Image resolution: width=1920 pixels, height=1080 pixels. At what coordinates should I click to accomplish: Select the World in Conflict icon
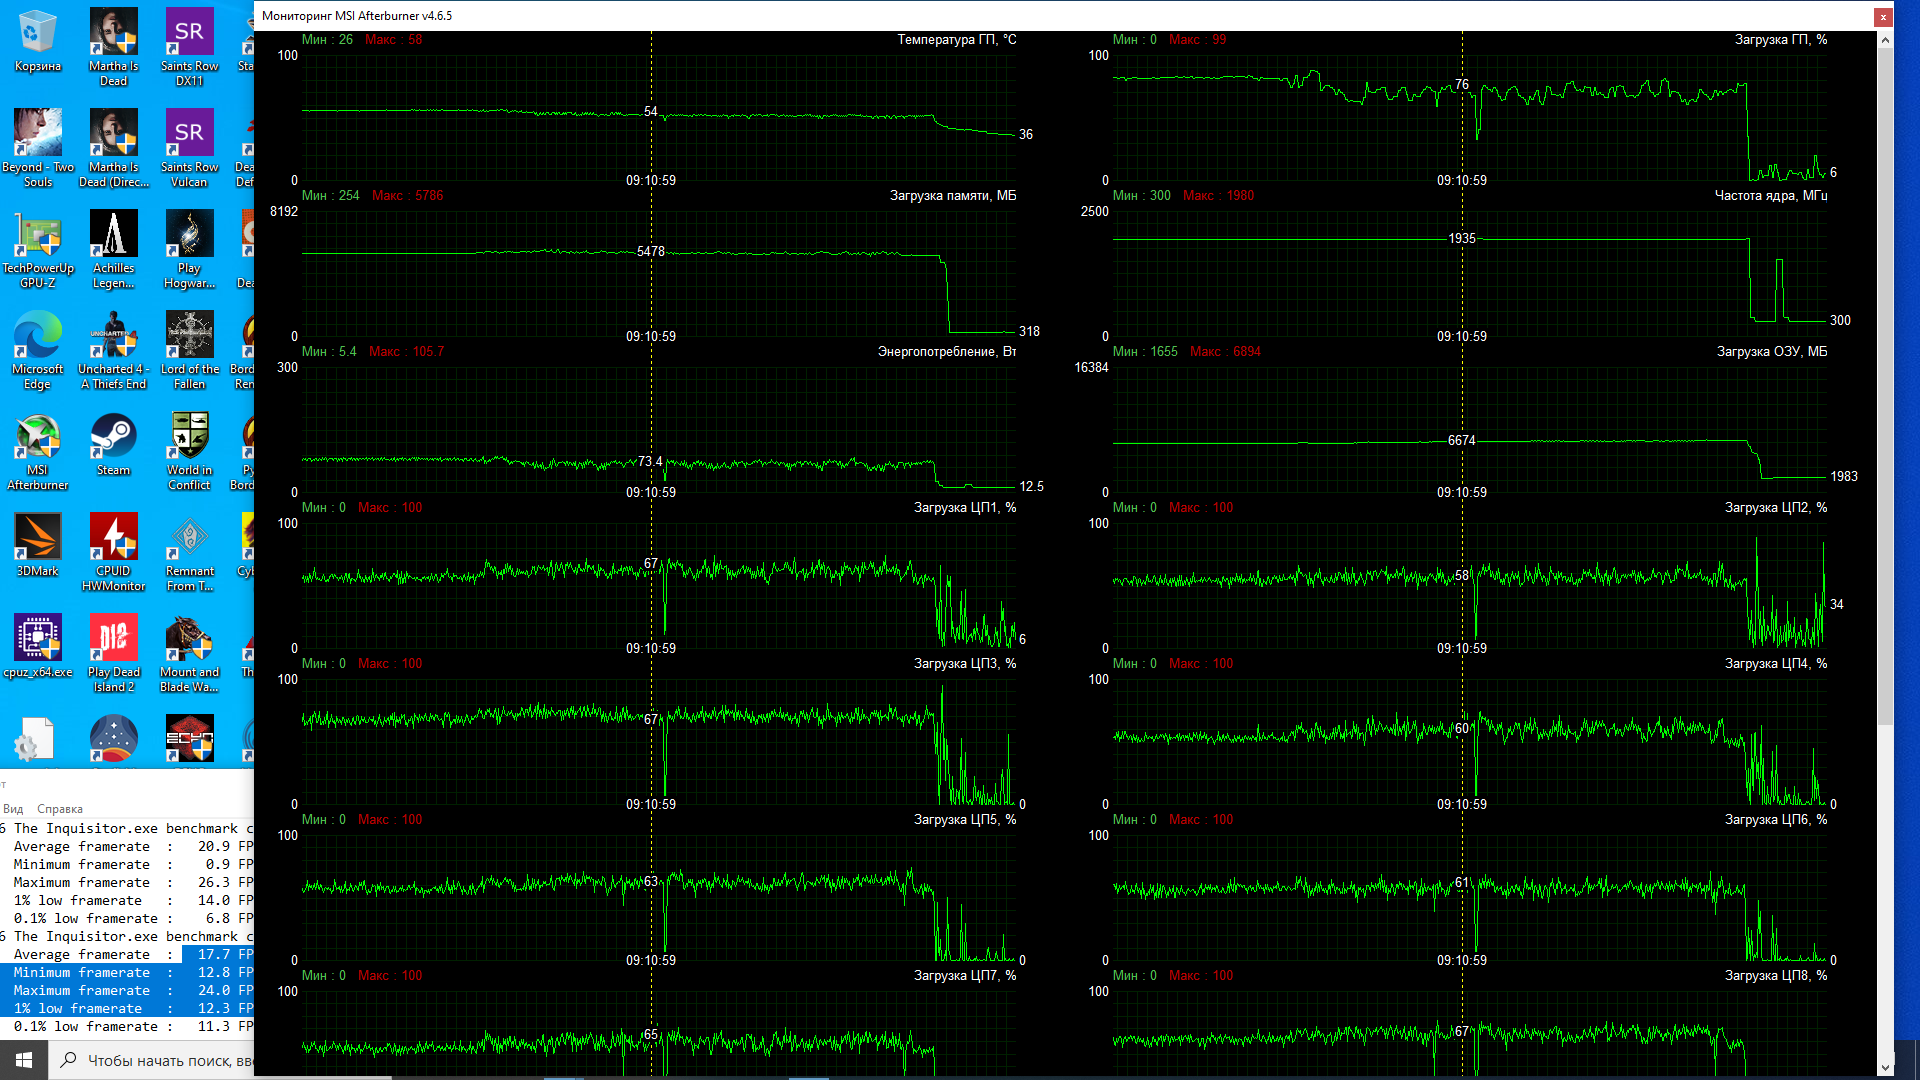pos(189,437)
